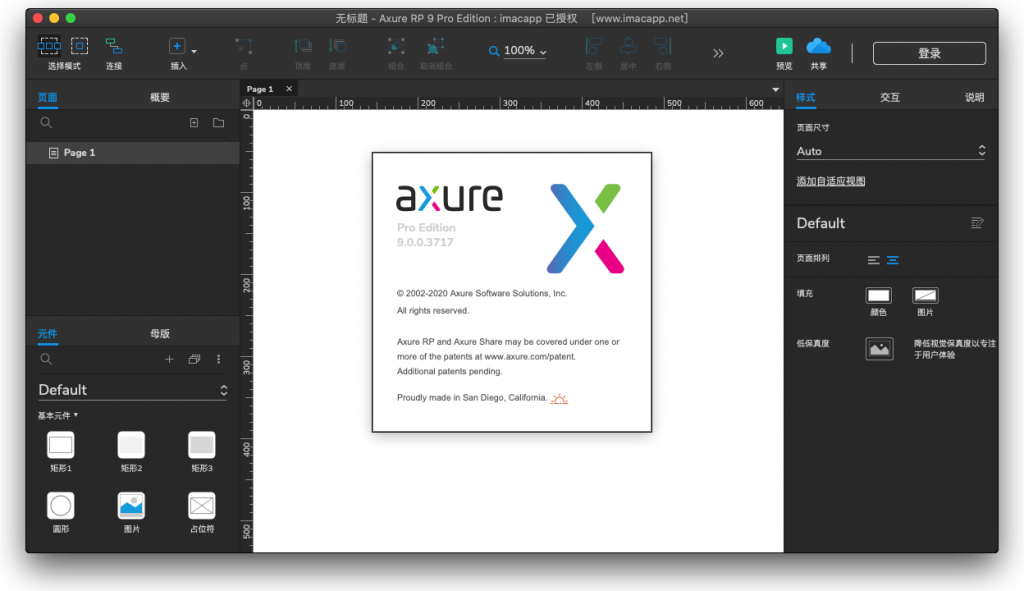
Task: Toggle the 低保真度 low fidelity mode
Action: (x=879, y=349)
